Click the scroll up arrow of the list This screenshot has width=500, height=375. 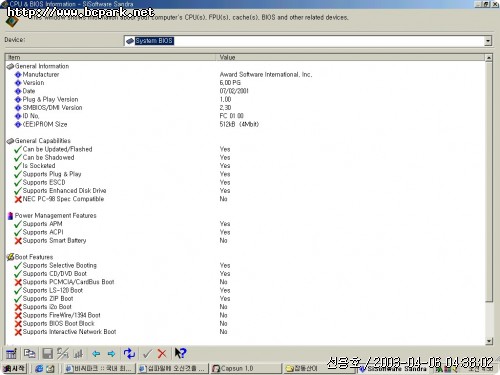[489, 58]
